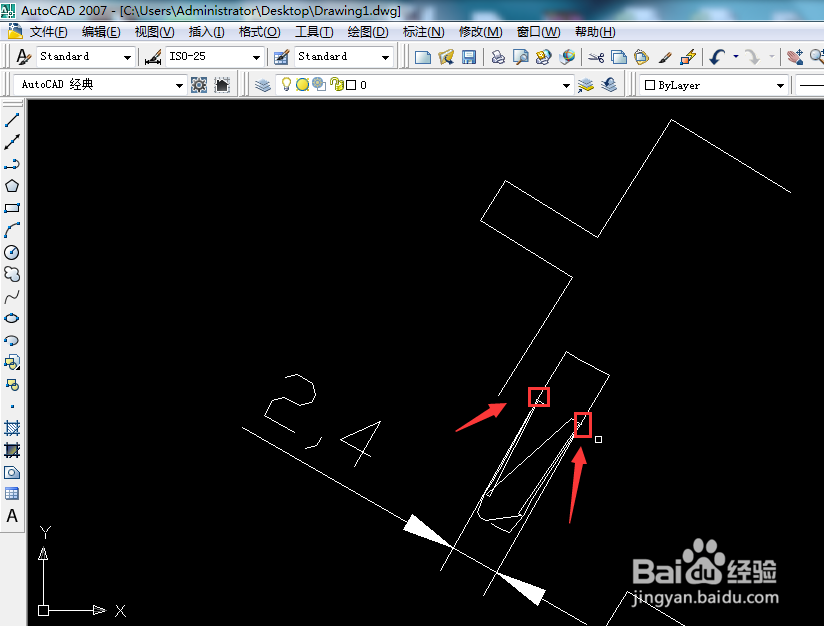This screenshot has width=824, height=626.
Task: Select the Region tool
Action: click(12, 473)
